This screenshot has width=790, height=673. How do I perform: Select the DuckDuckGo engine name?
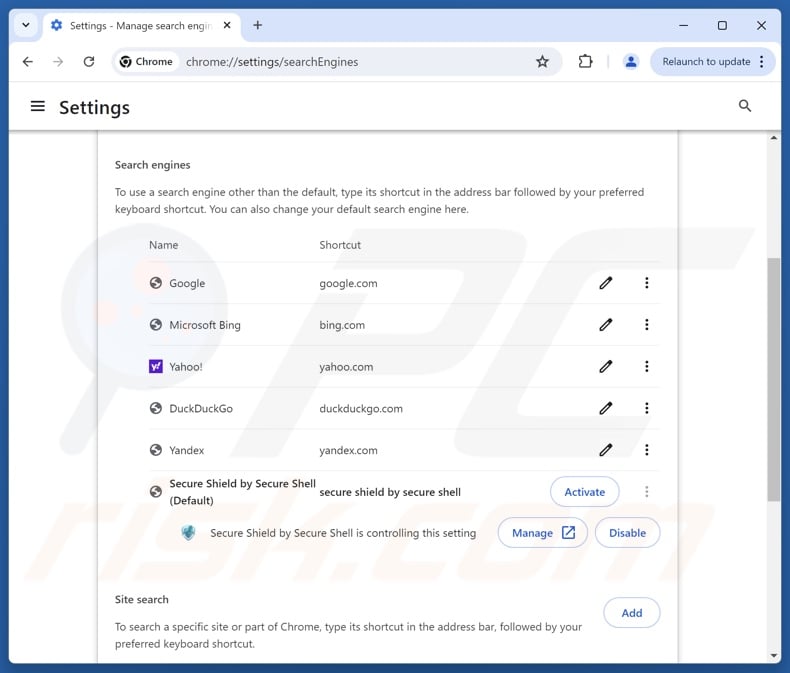(x=201, y=409)
